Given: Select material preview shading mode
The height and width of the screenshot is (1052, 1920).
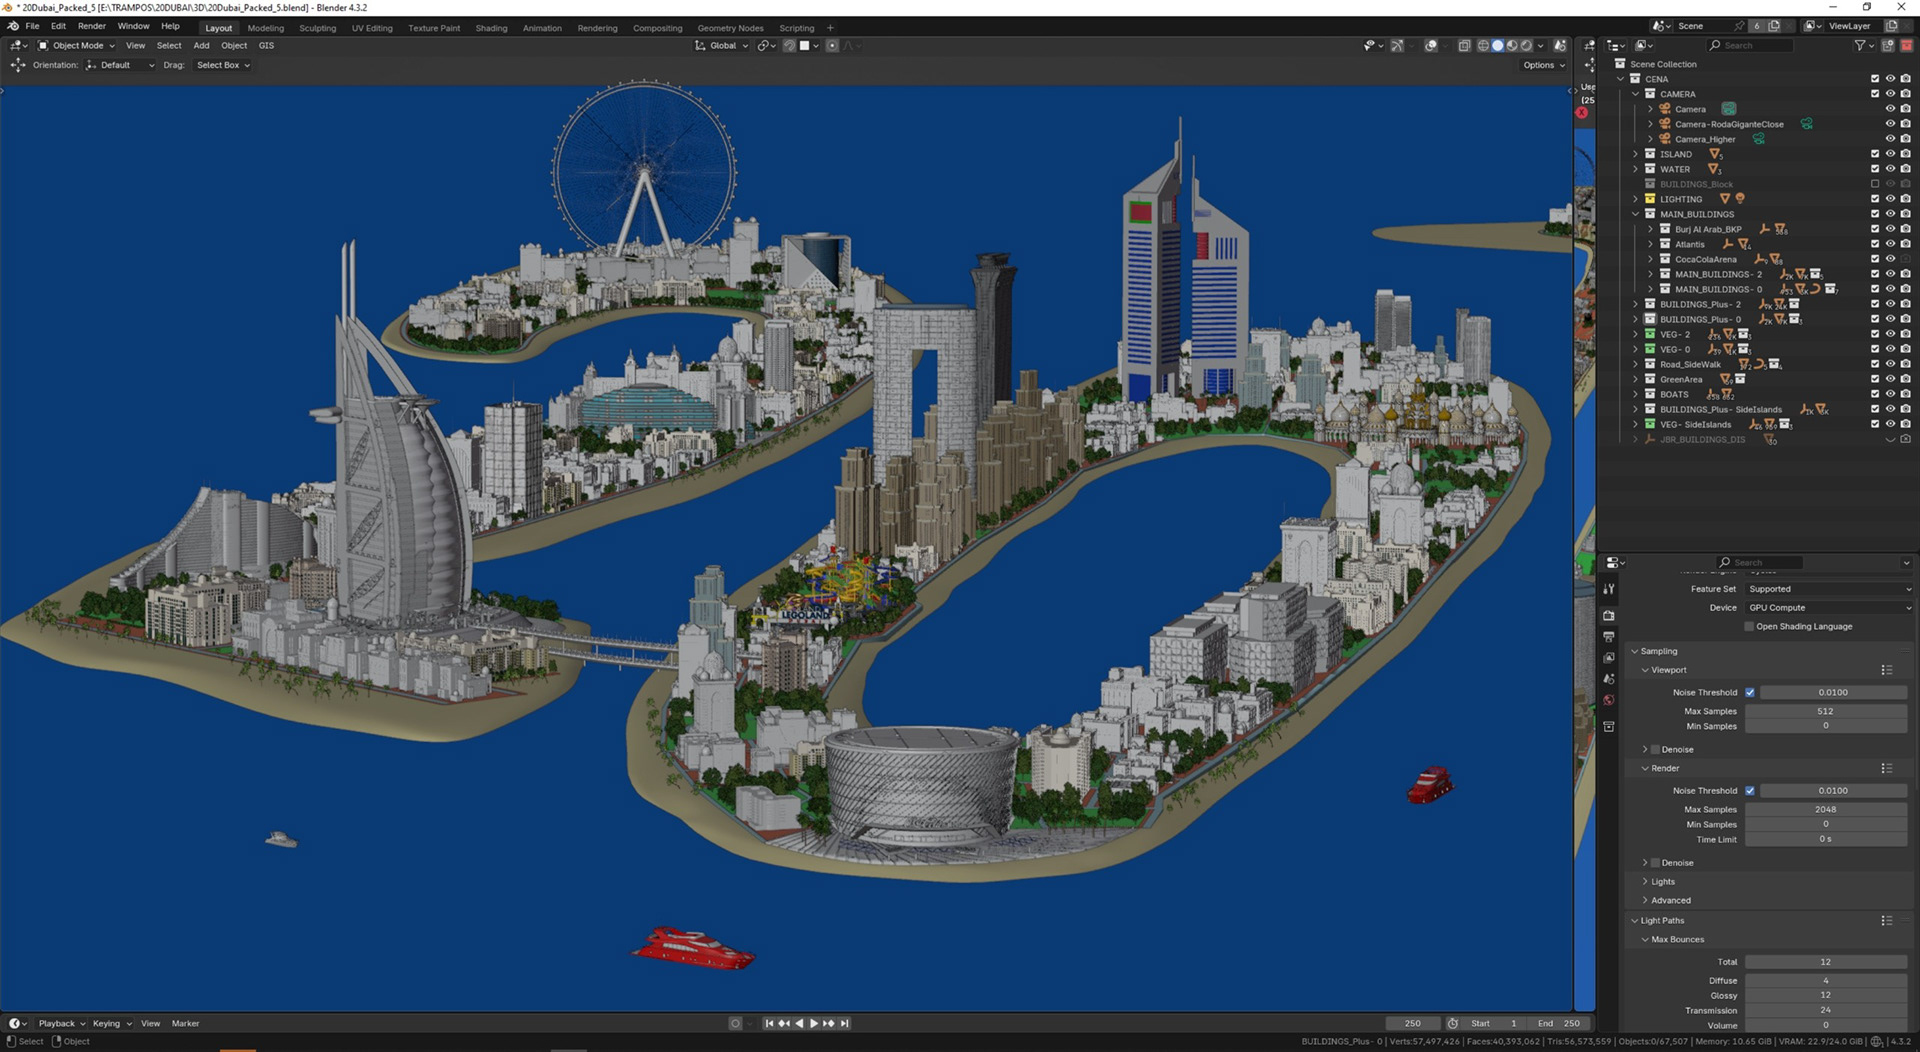Looking at the screenshot, I should pyautogui.click(x=1512, y=45).
